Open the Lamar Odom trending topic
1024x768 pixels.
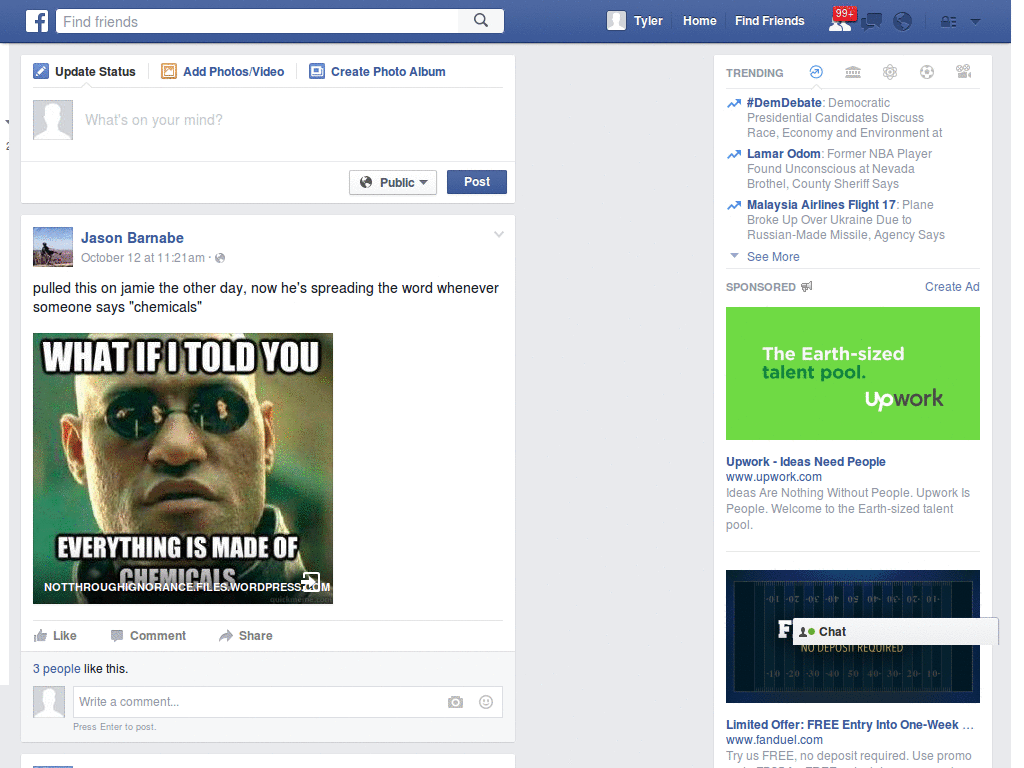pos(784,153)
